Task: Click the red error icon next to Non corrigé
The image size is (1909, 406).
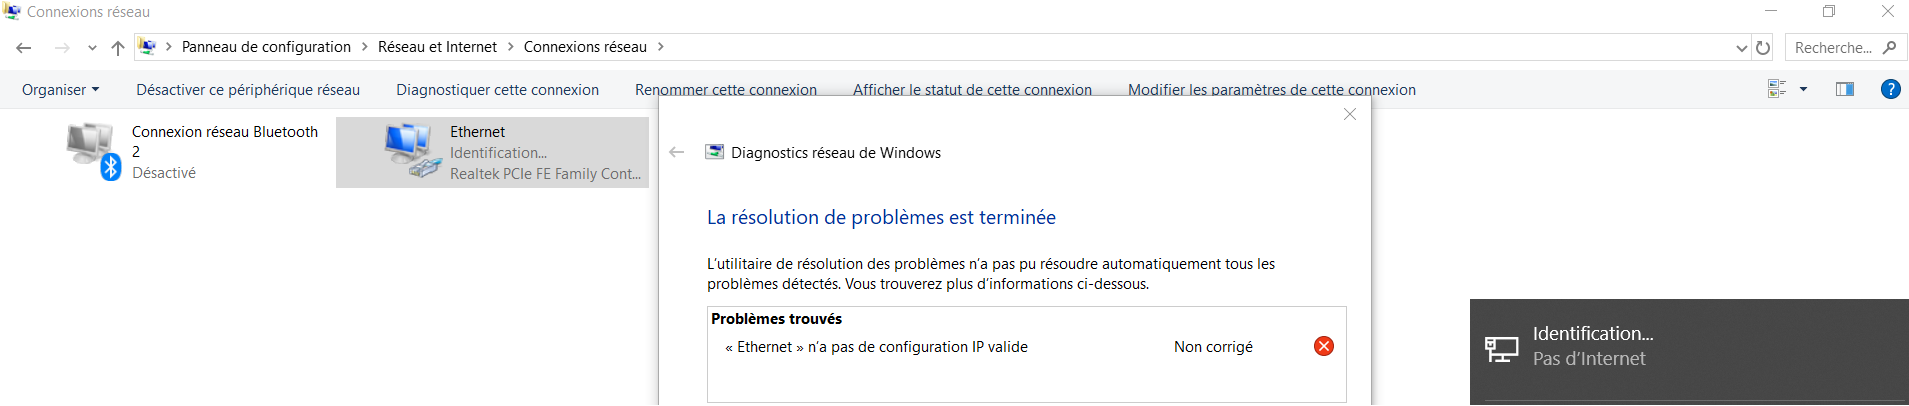Action: point(1323,346)
